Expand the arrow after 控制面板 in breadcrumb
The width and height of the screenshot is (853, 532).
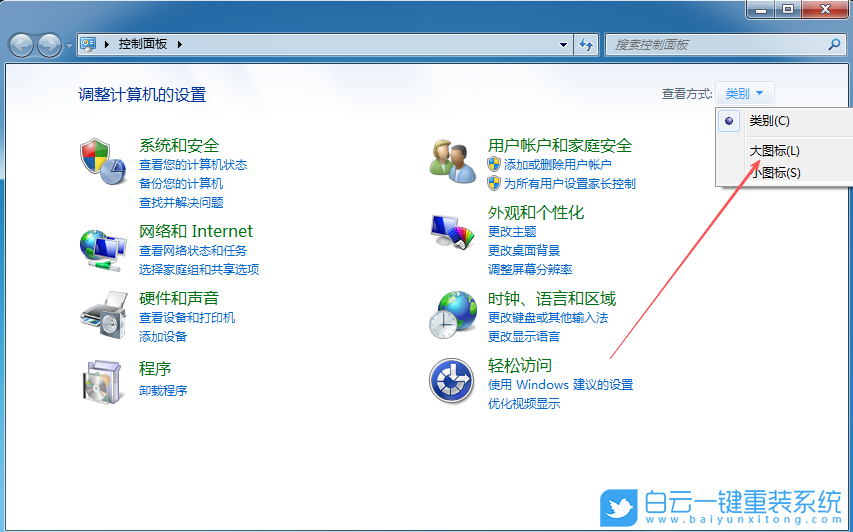click(180, 44)
